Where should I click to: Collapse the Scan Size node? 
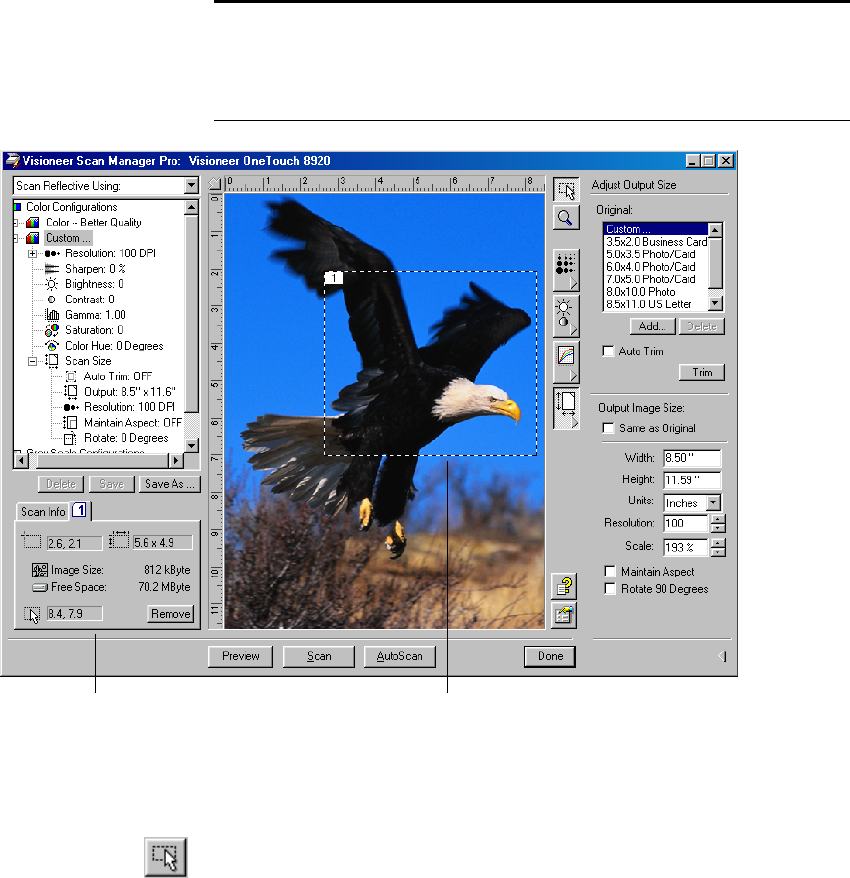tap(32, 361)
